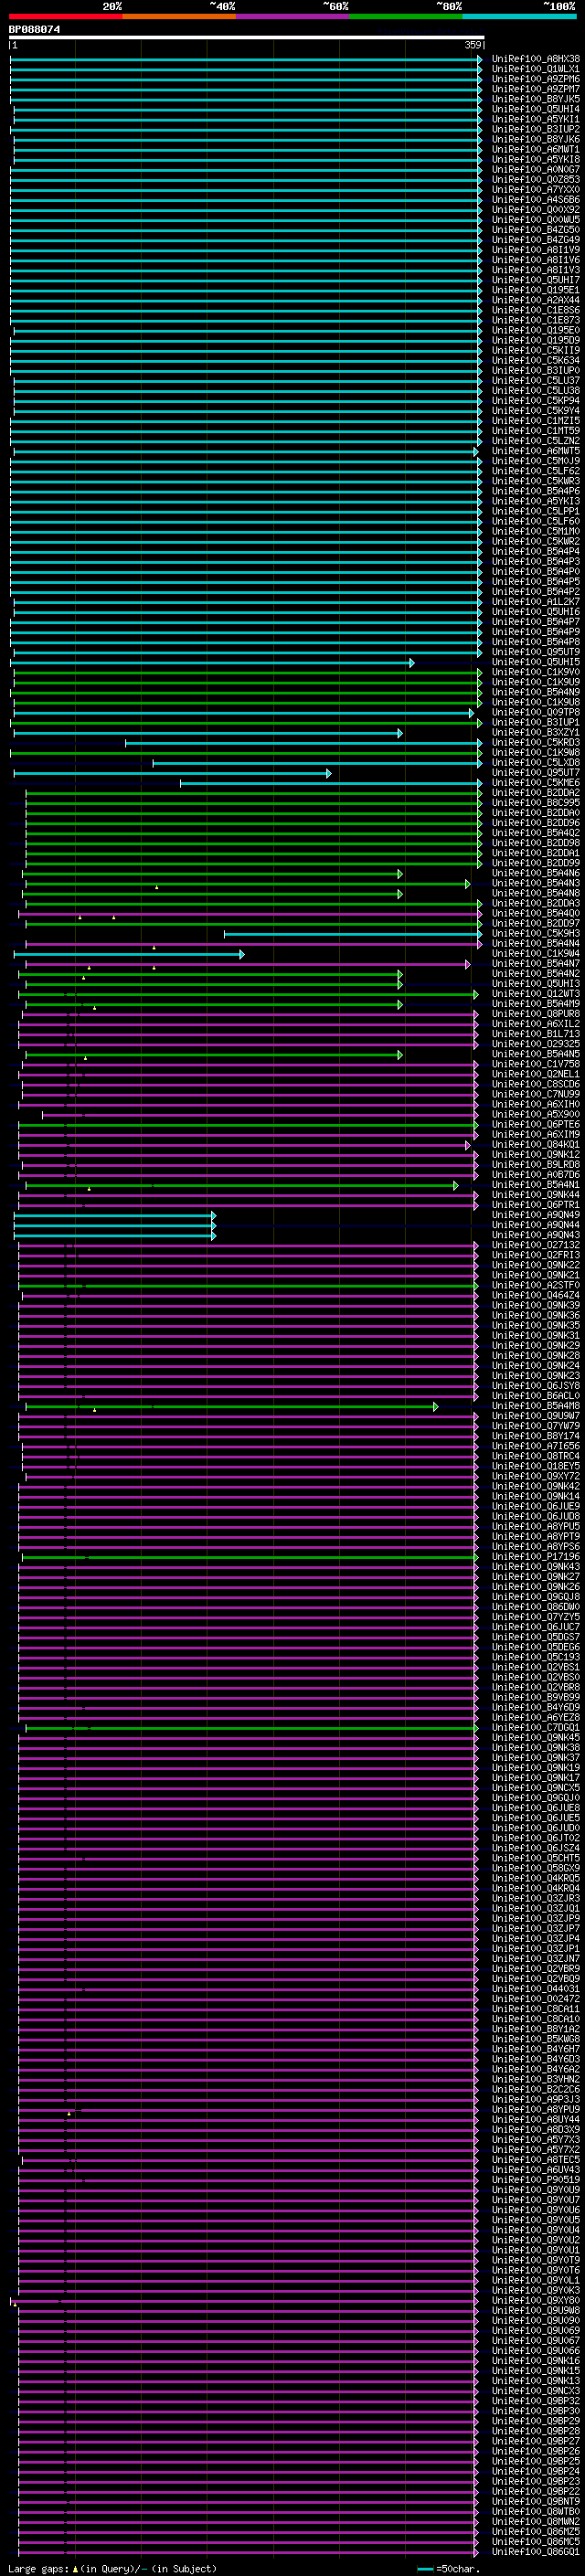This screenshot has width=585, height=2576.
Task: Open hit UniRef100_A8MX38
Action: (x=535, y=59)
